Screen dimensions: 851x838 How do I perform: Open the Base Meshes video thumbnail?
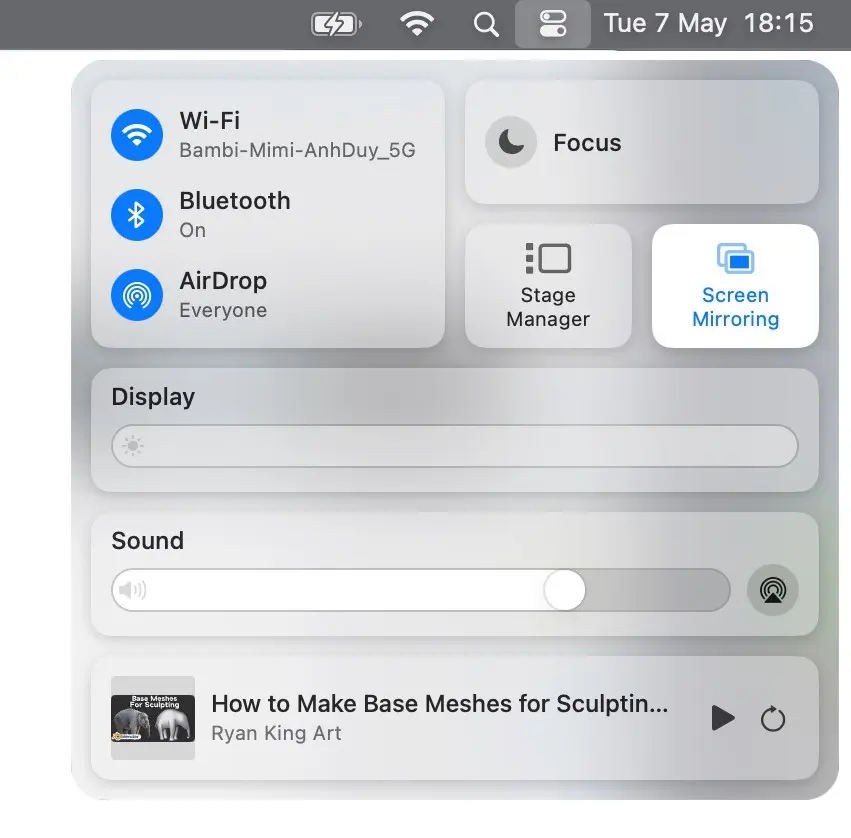tap(152, 718)
